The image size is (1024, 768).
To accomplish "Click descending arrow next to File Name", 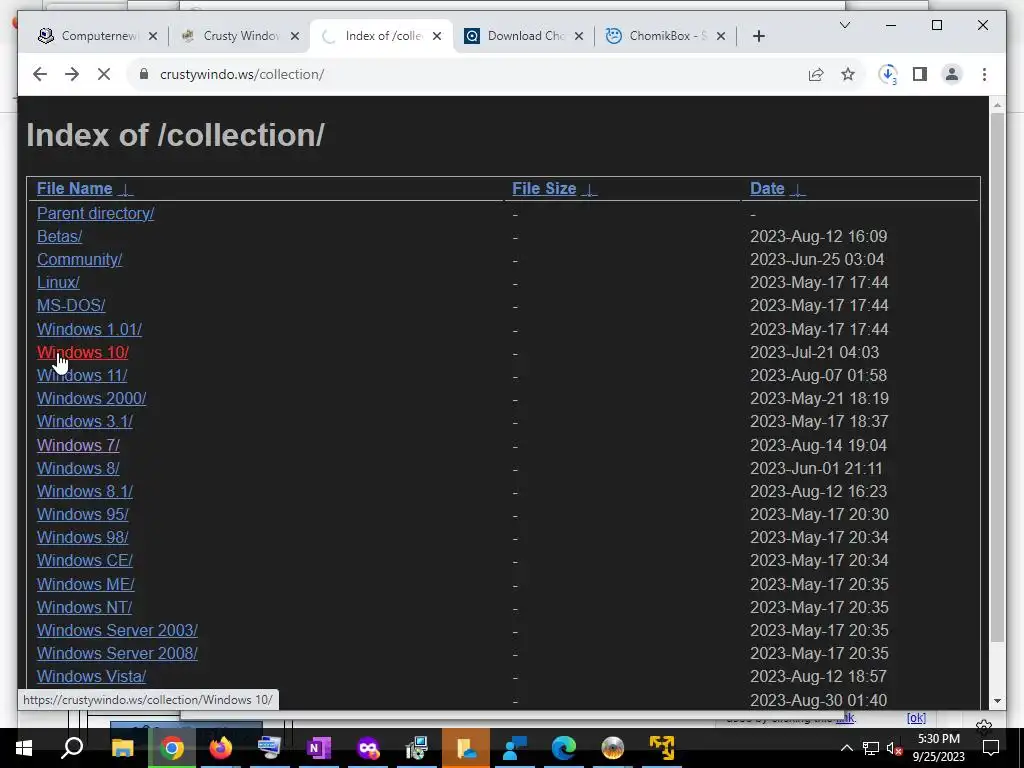I will pyautogui.click(x=126, y=189).
